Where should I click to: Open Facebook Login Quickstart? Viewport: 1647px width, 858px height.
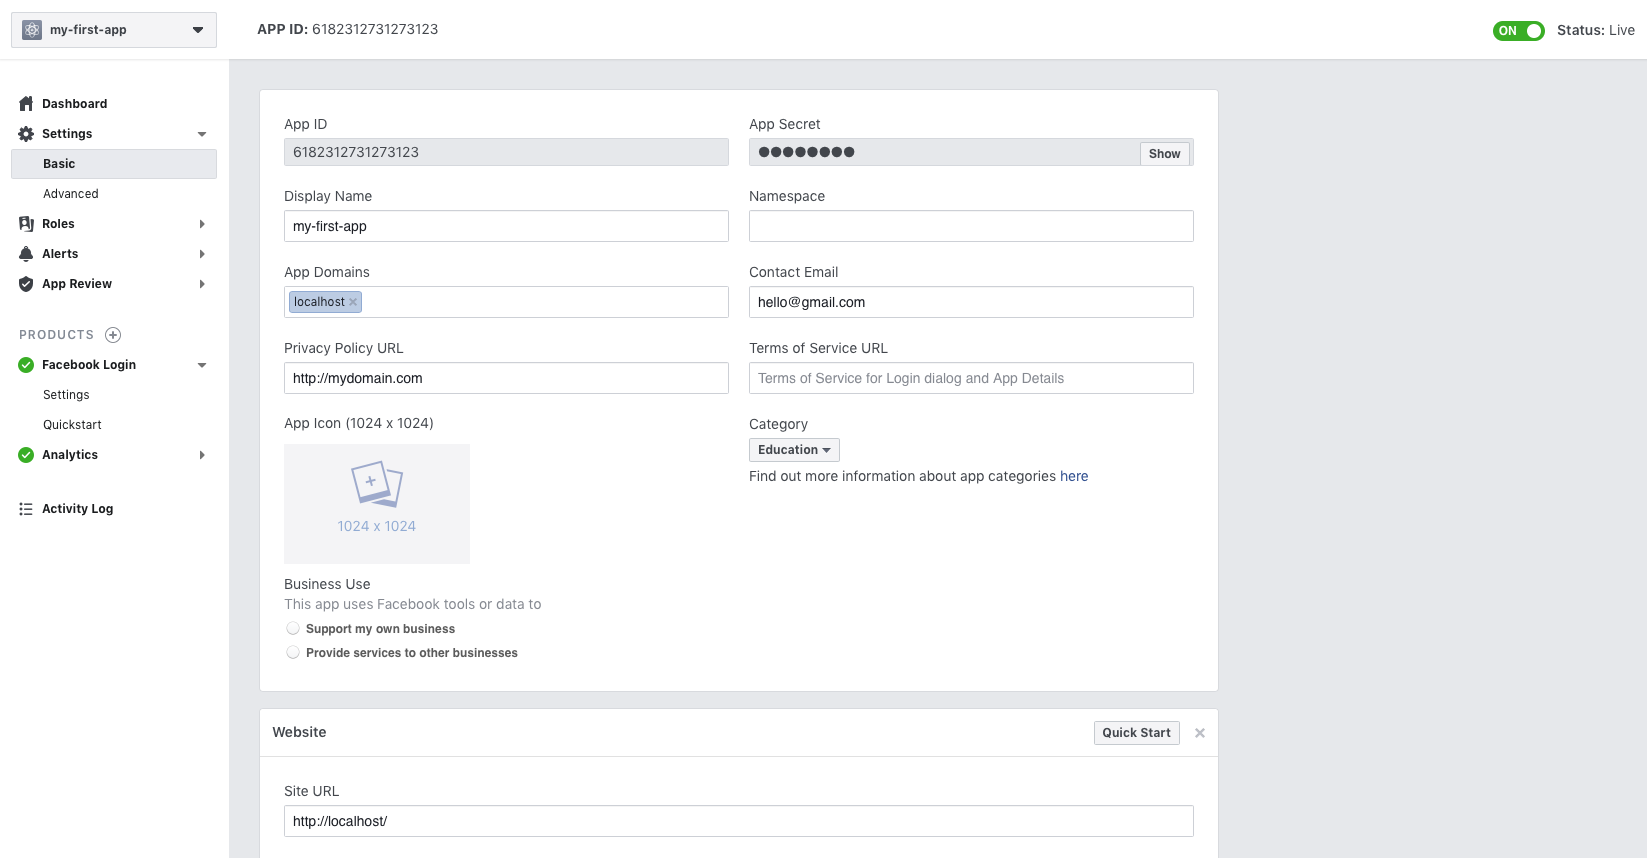(x=72, y=425)
